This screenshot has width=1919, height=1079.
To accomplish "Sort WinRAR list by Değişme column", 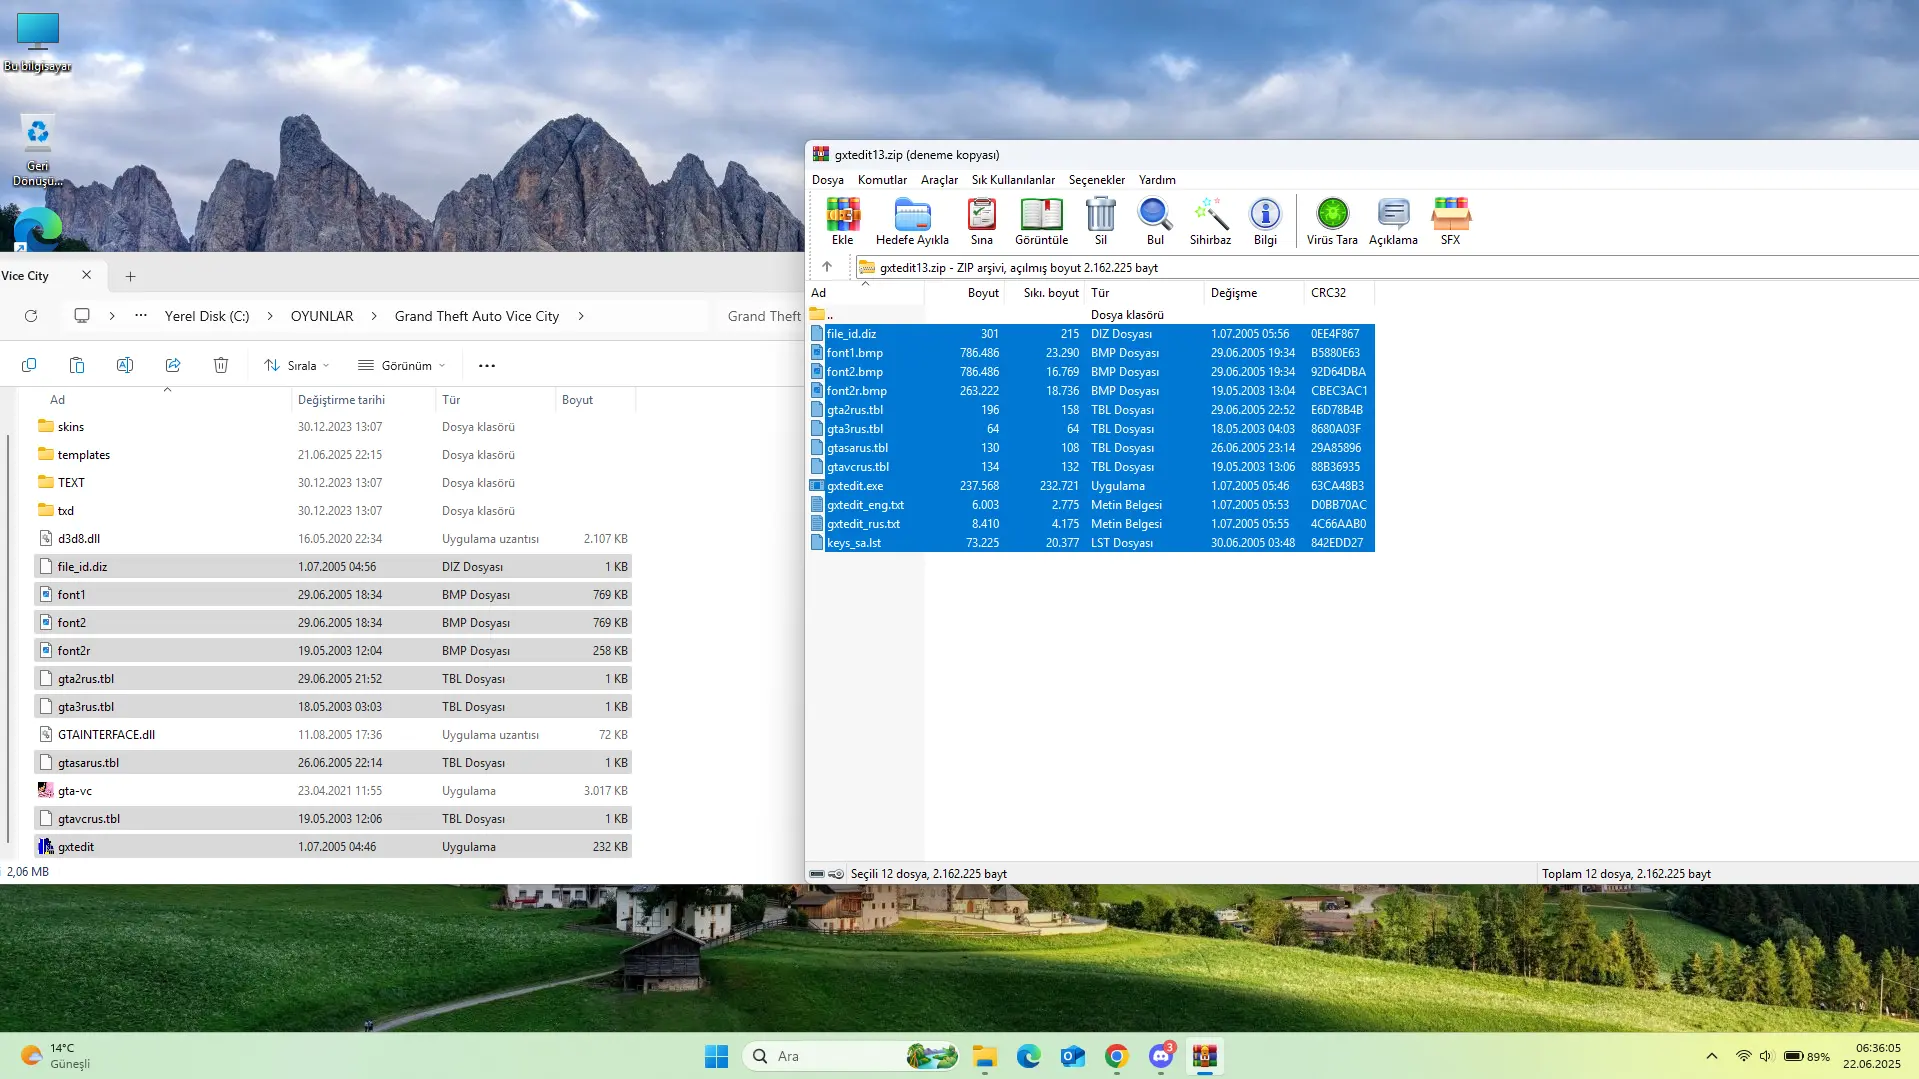I will 1254,293.
